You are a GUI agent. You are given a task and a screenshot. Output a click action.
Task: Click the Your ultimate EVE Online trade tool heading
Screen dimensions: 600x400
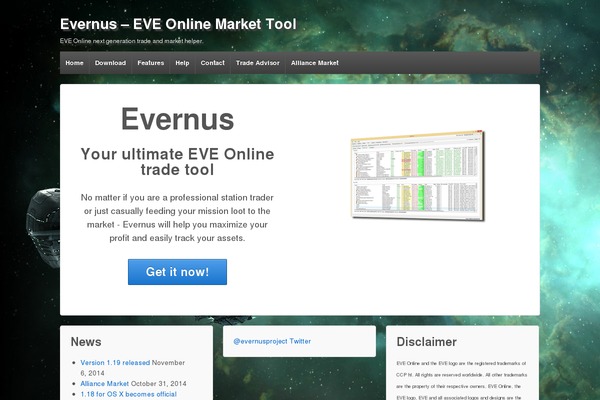(x=177, y=162)
